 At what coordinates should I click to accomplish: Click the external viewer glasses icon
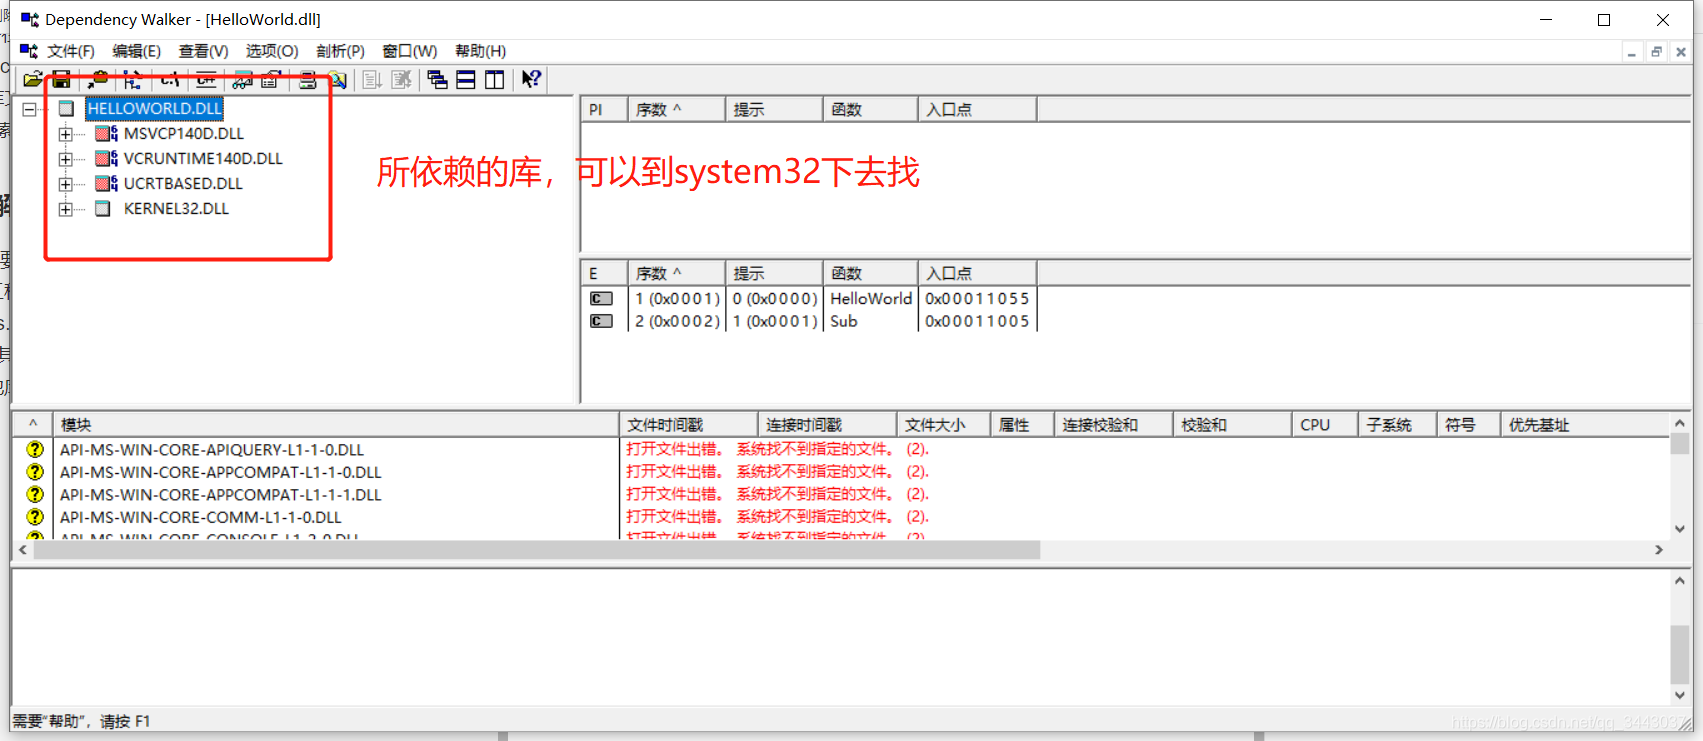[243, 80]
